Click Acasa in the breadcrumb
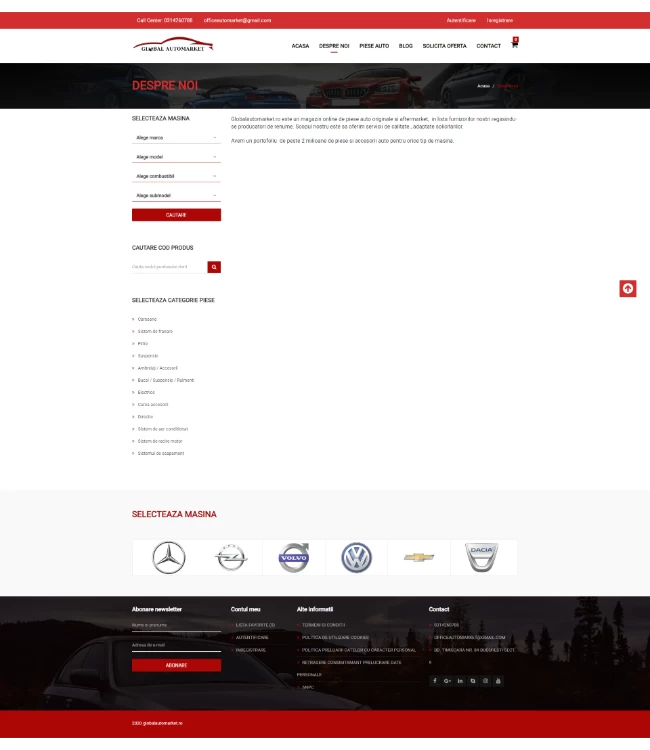The width and height of the screenshot is (650, 750). [484, 86]
